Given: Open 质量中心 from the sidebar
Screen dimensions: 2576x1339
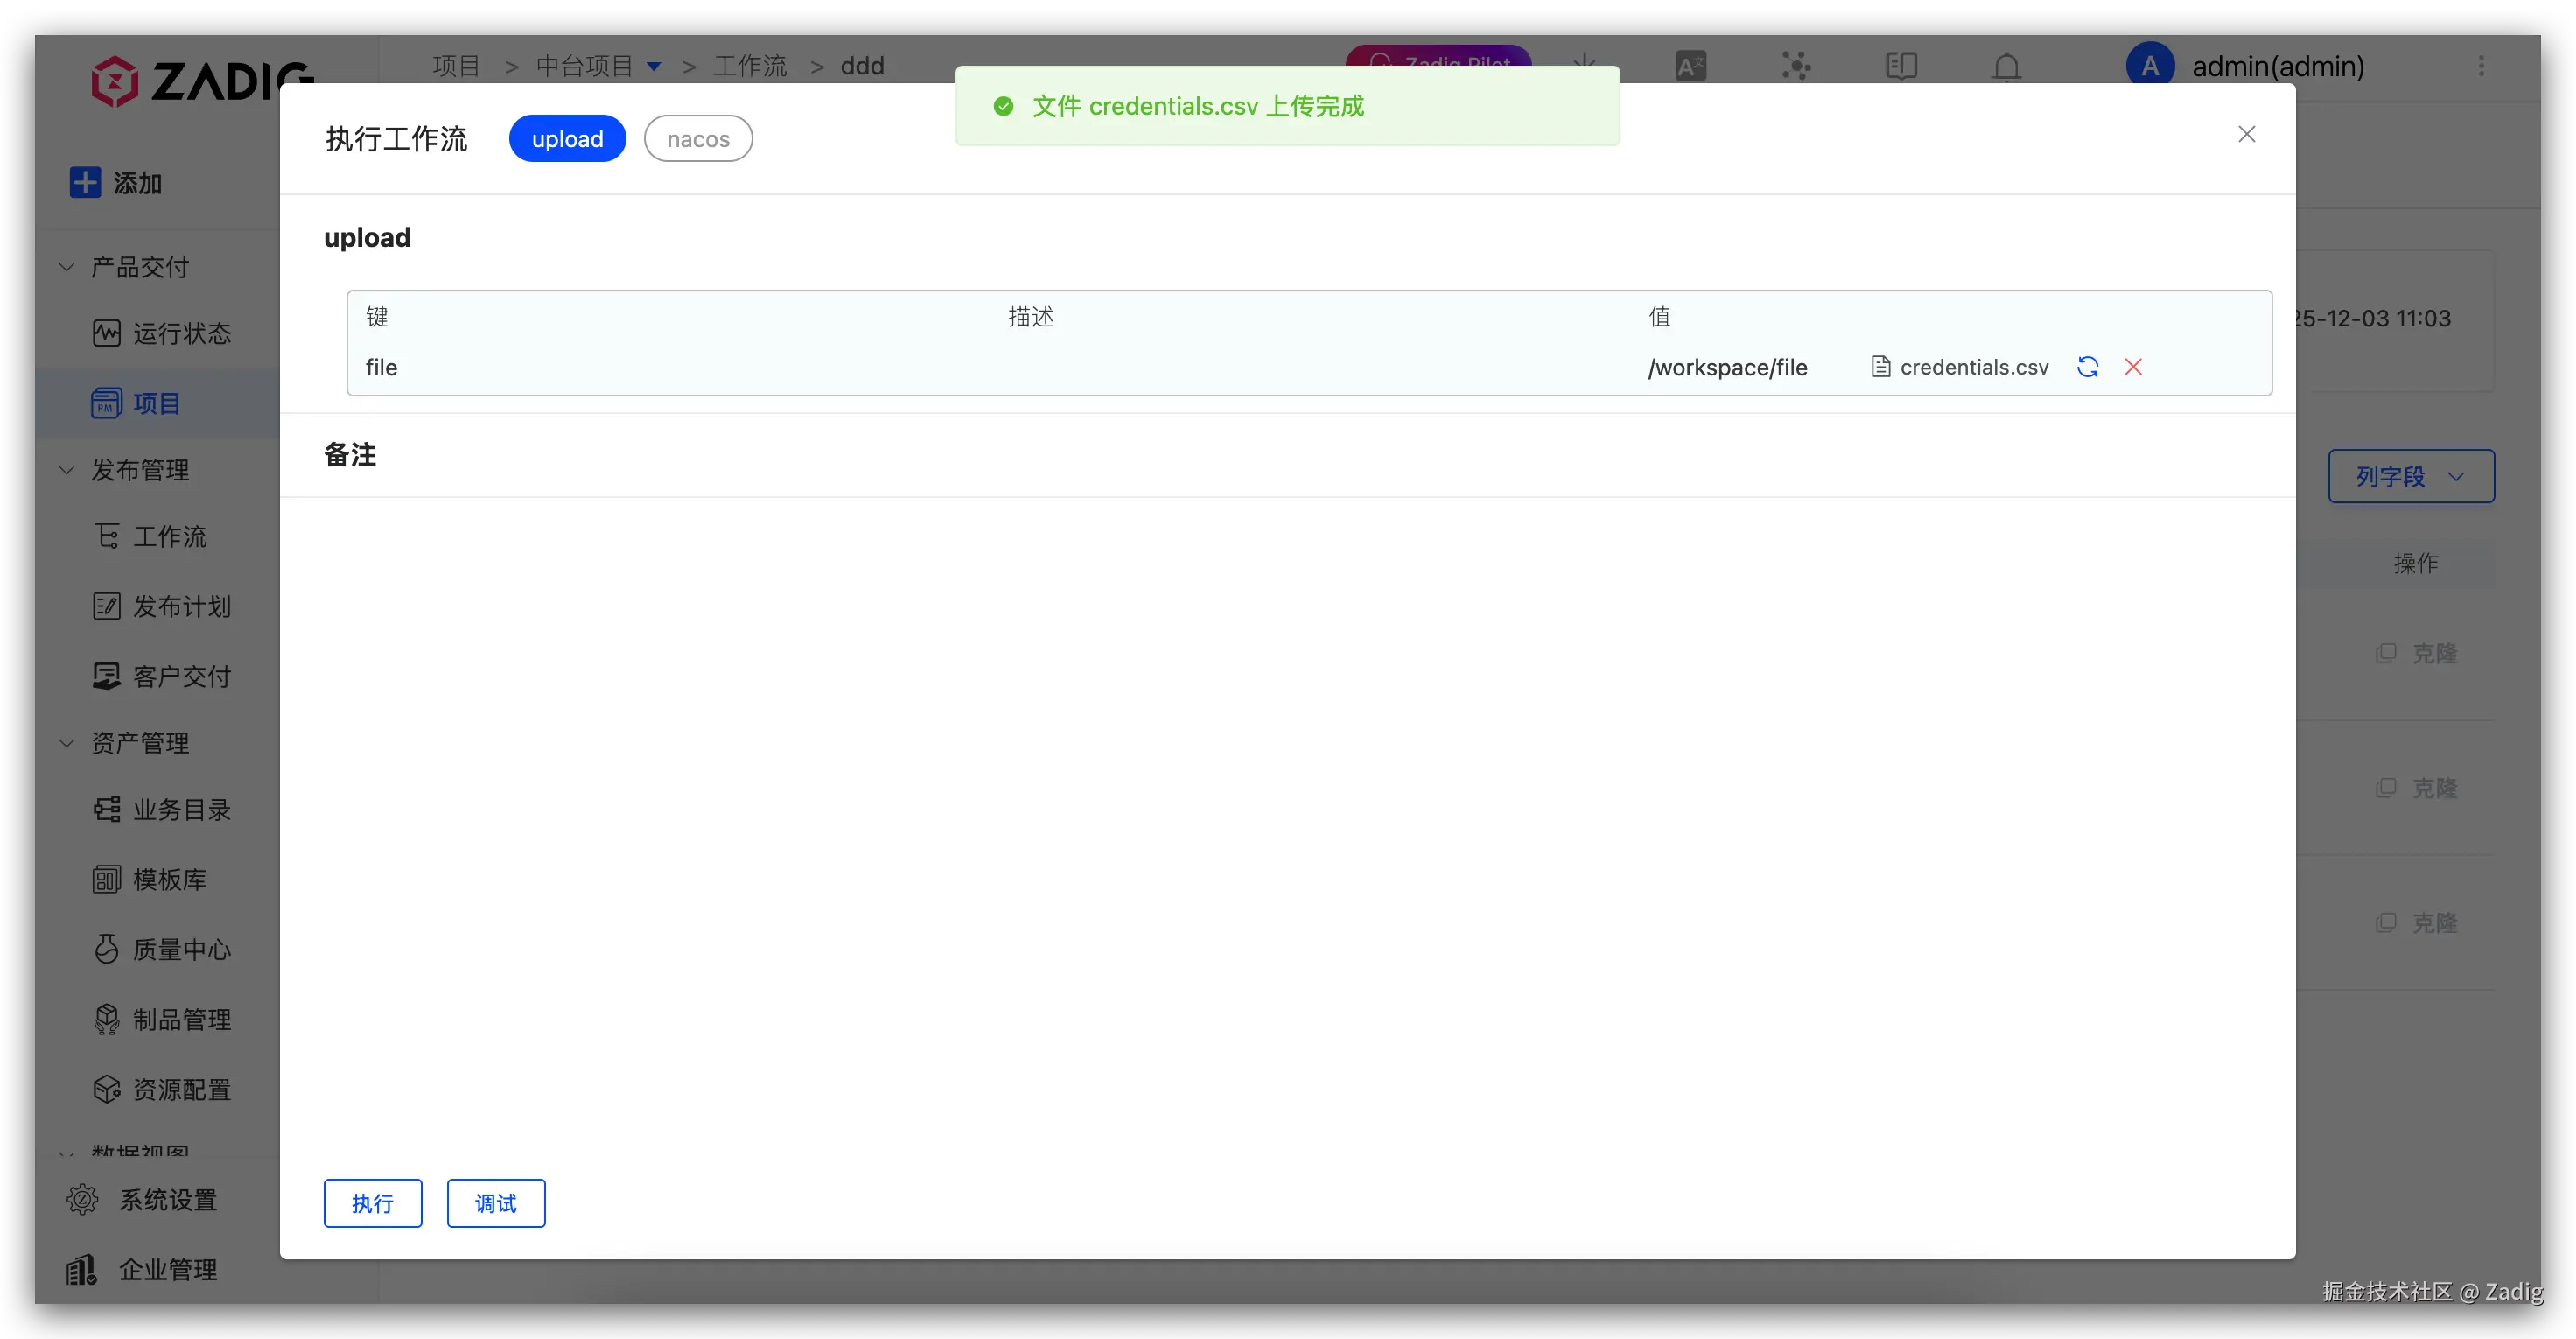Looking at the screenshot, I should pyautogui.click(x=181, y=949).
